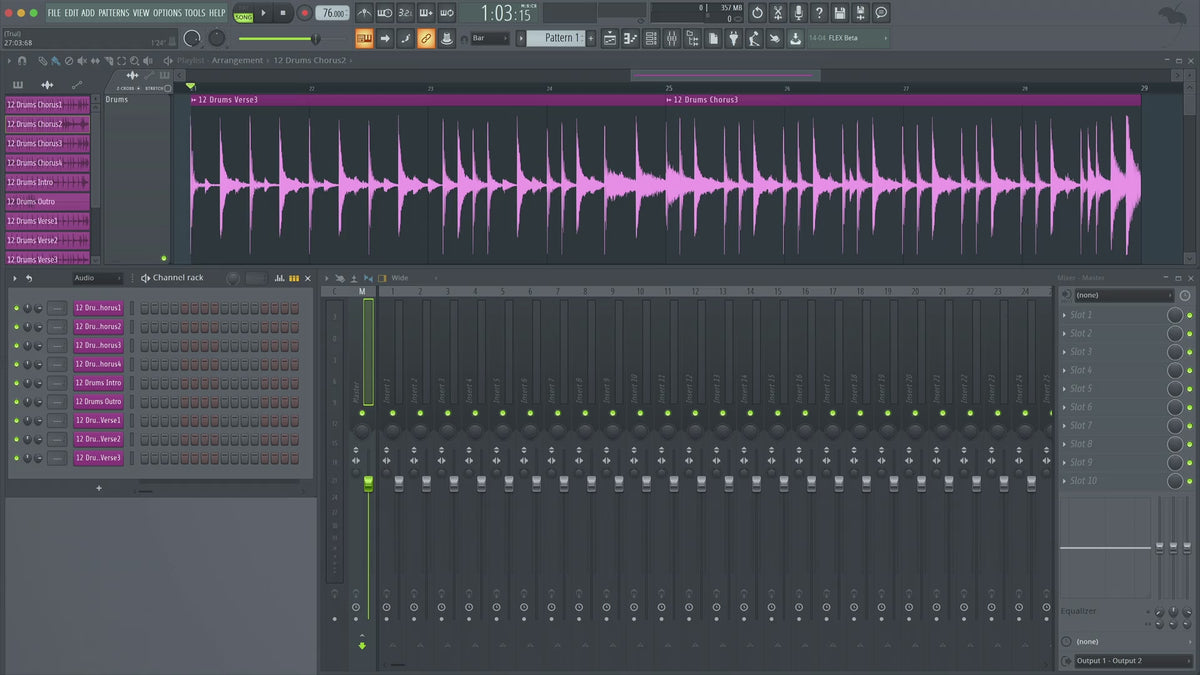
Task: Open the Mixer with the toolbar icon
Action: [x=671, y=38]
